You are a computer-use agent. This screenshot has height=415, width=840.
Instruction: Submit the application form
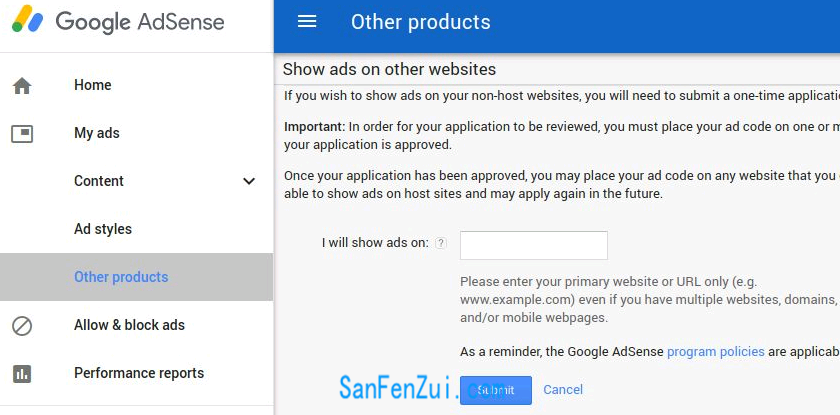[x=496, y=390]
